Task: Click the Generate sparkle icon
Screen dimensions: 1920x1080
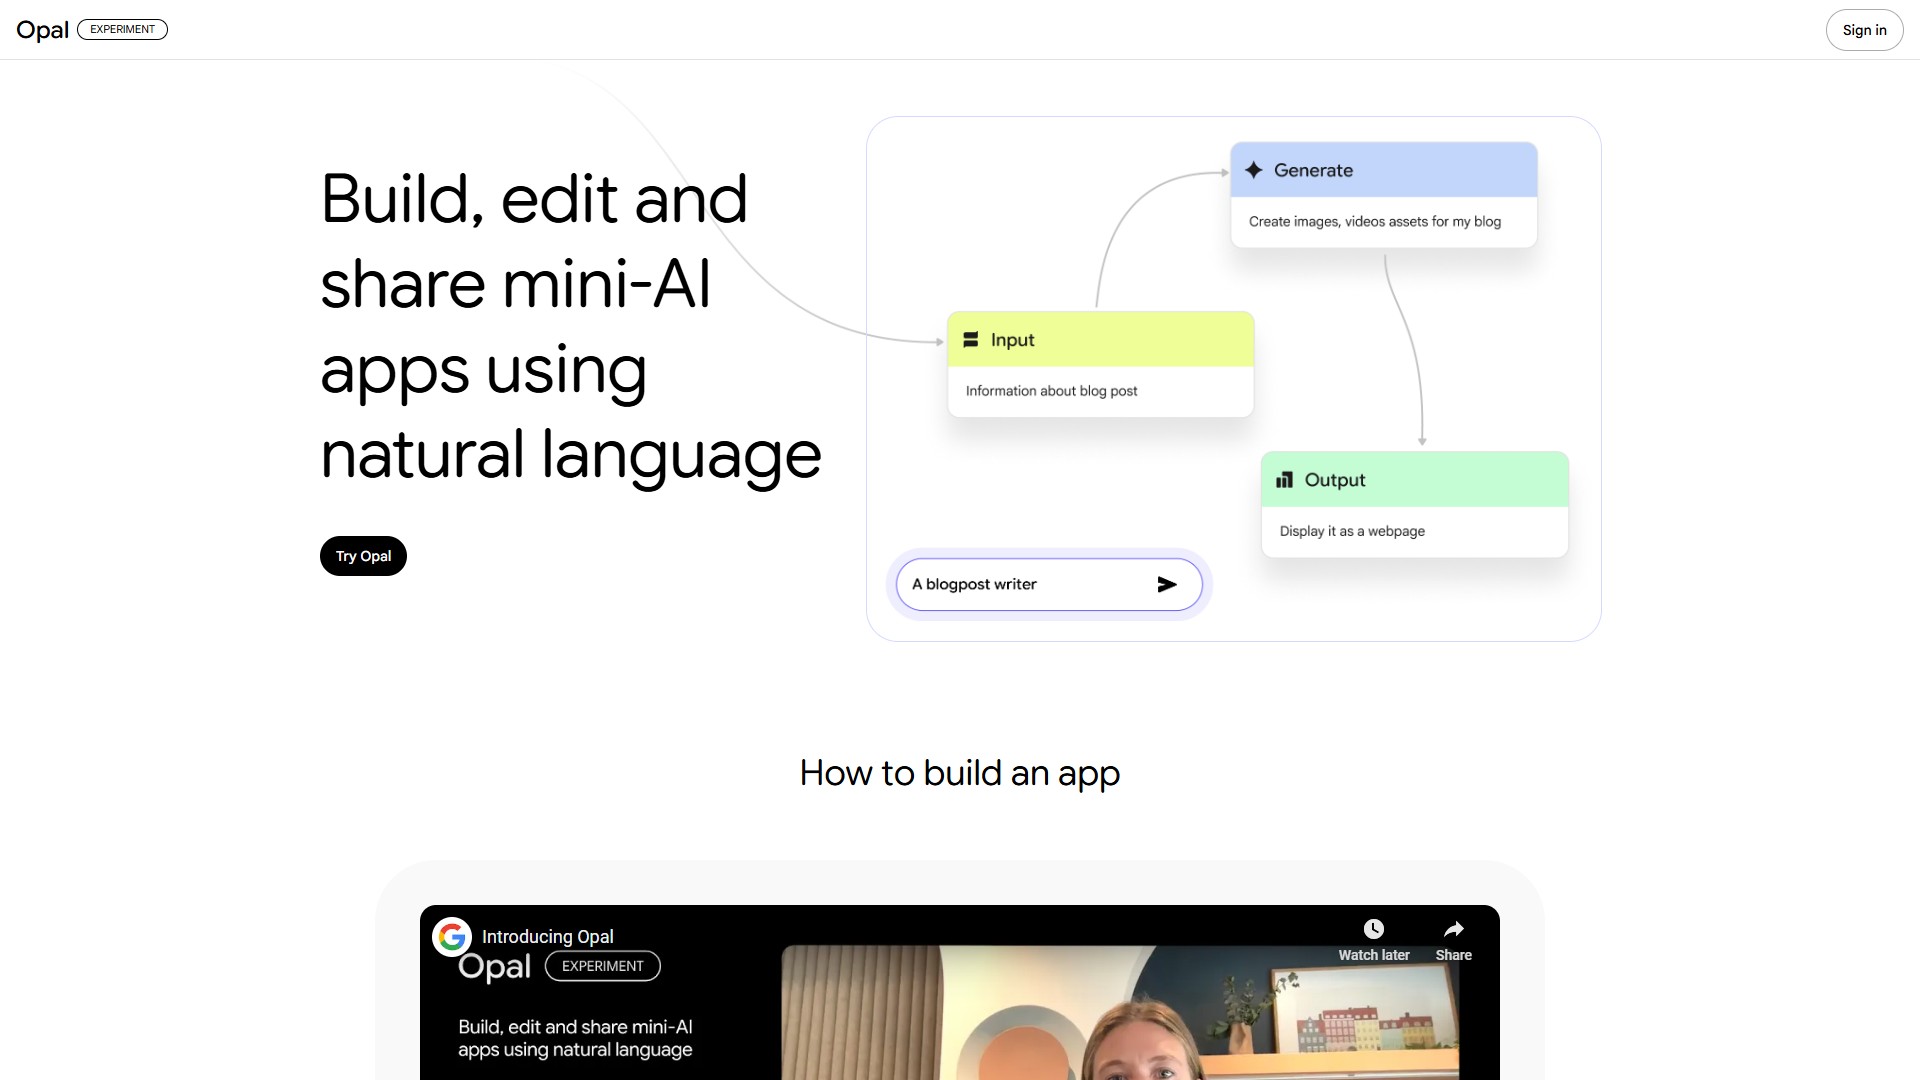Action: pos(1253,170)
